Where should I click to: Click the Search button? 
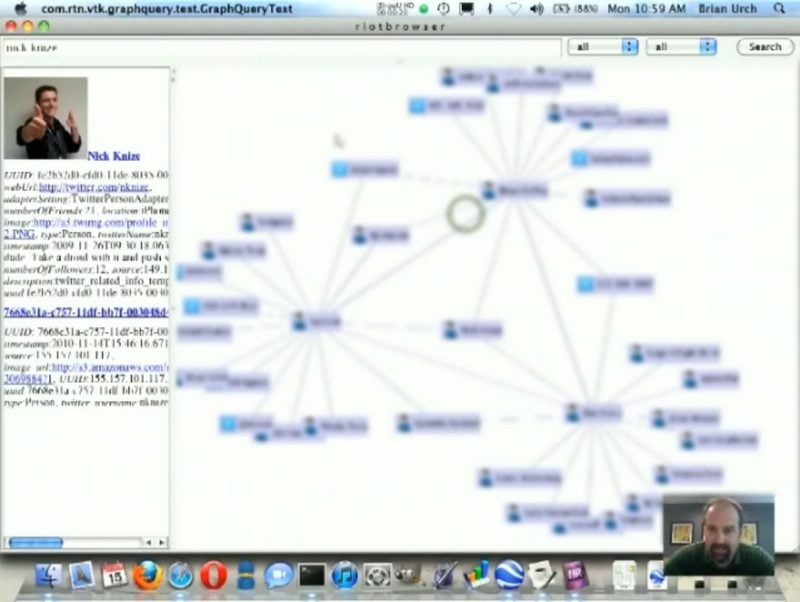point(765,47)
